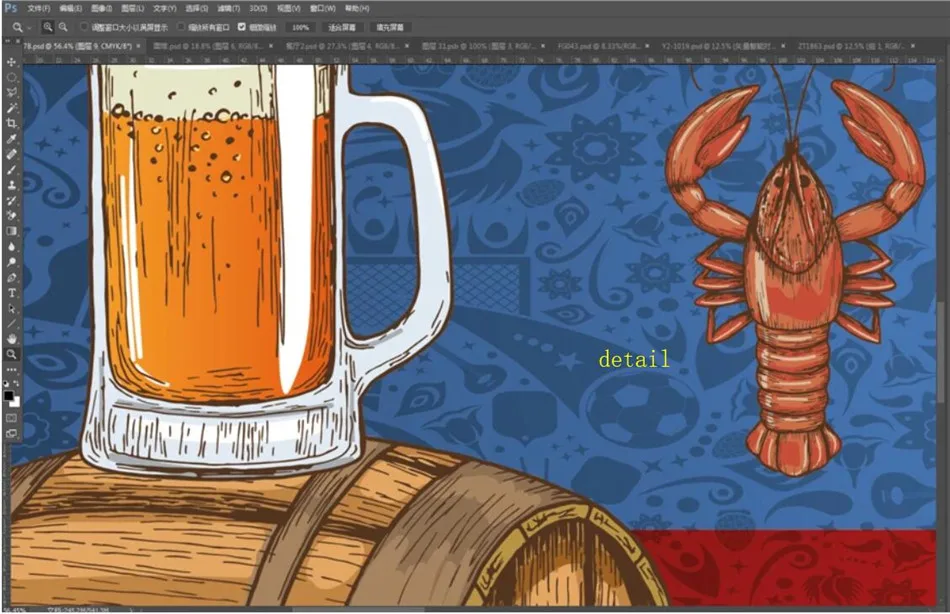Viewport: 950px width, 614px height.
Task: Open the zoom tool preset dropdown arrow
Action: (x=30, y=27)
